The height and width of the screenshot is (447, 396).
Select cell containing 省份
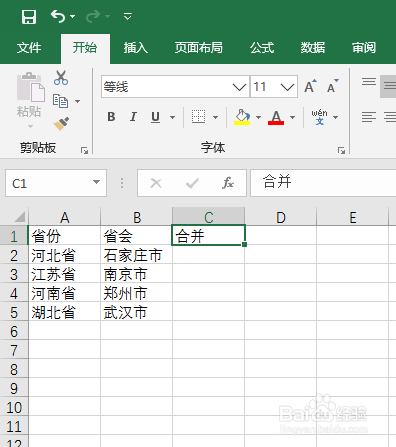point(65,236)
